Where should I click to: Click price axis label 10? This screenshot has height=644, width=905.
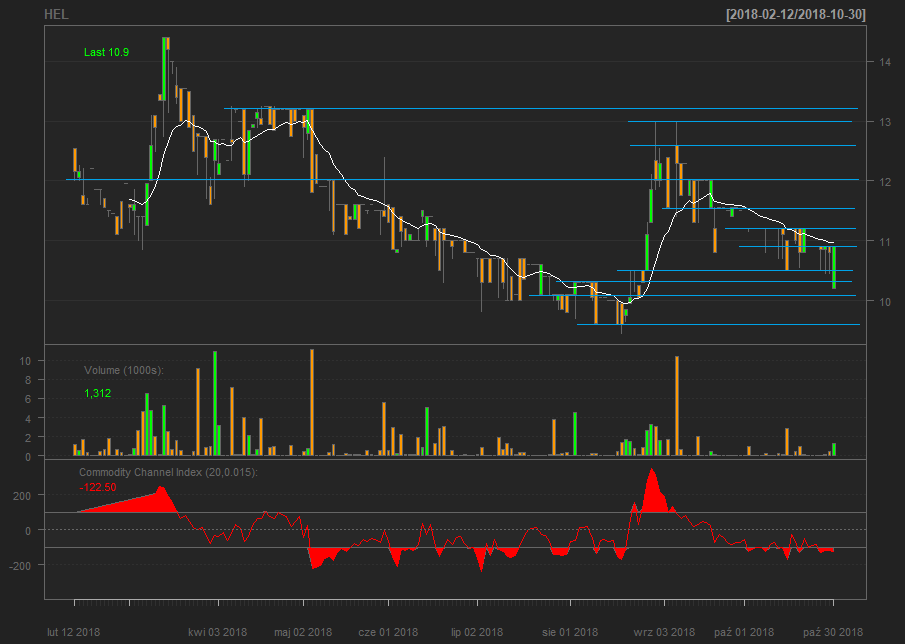tap(885, 301)
